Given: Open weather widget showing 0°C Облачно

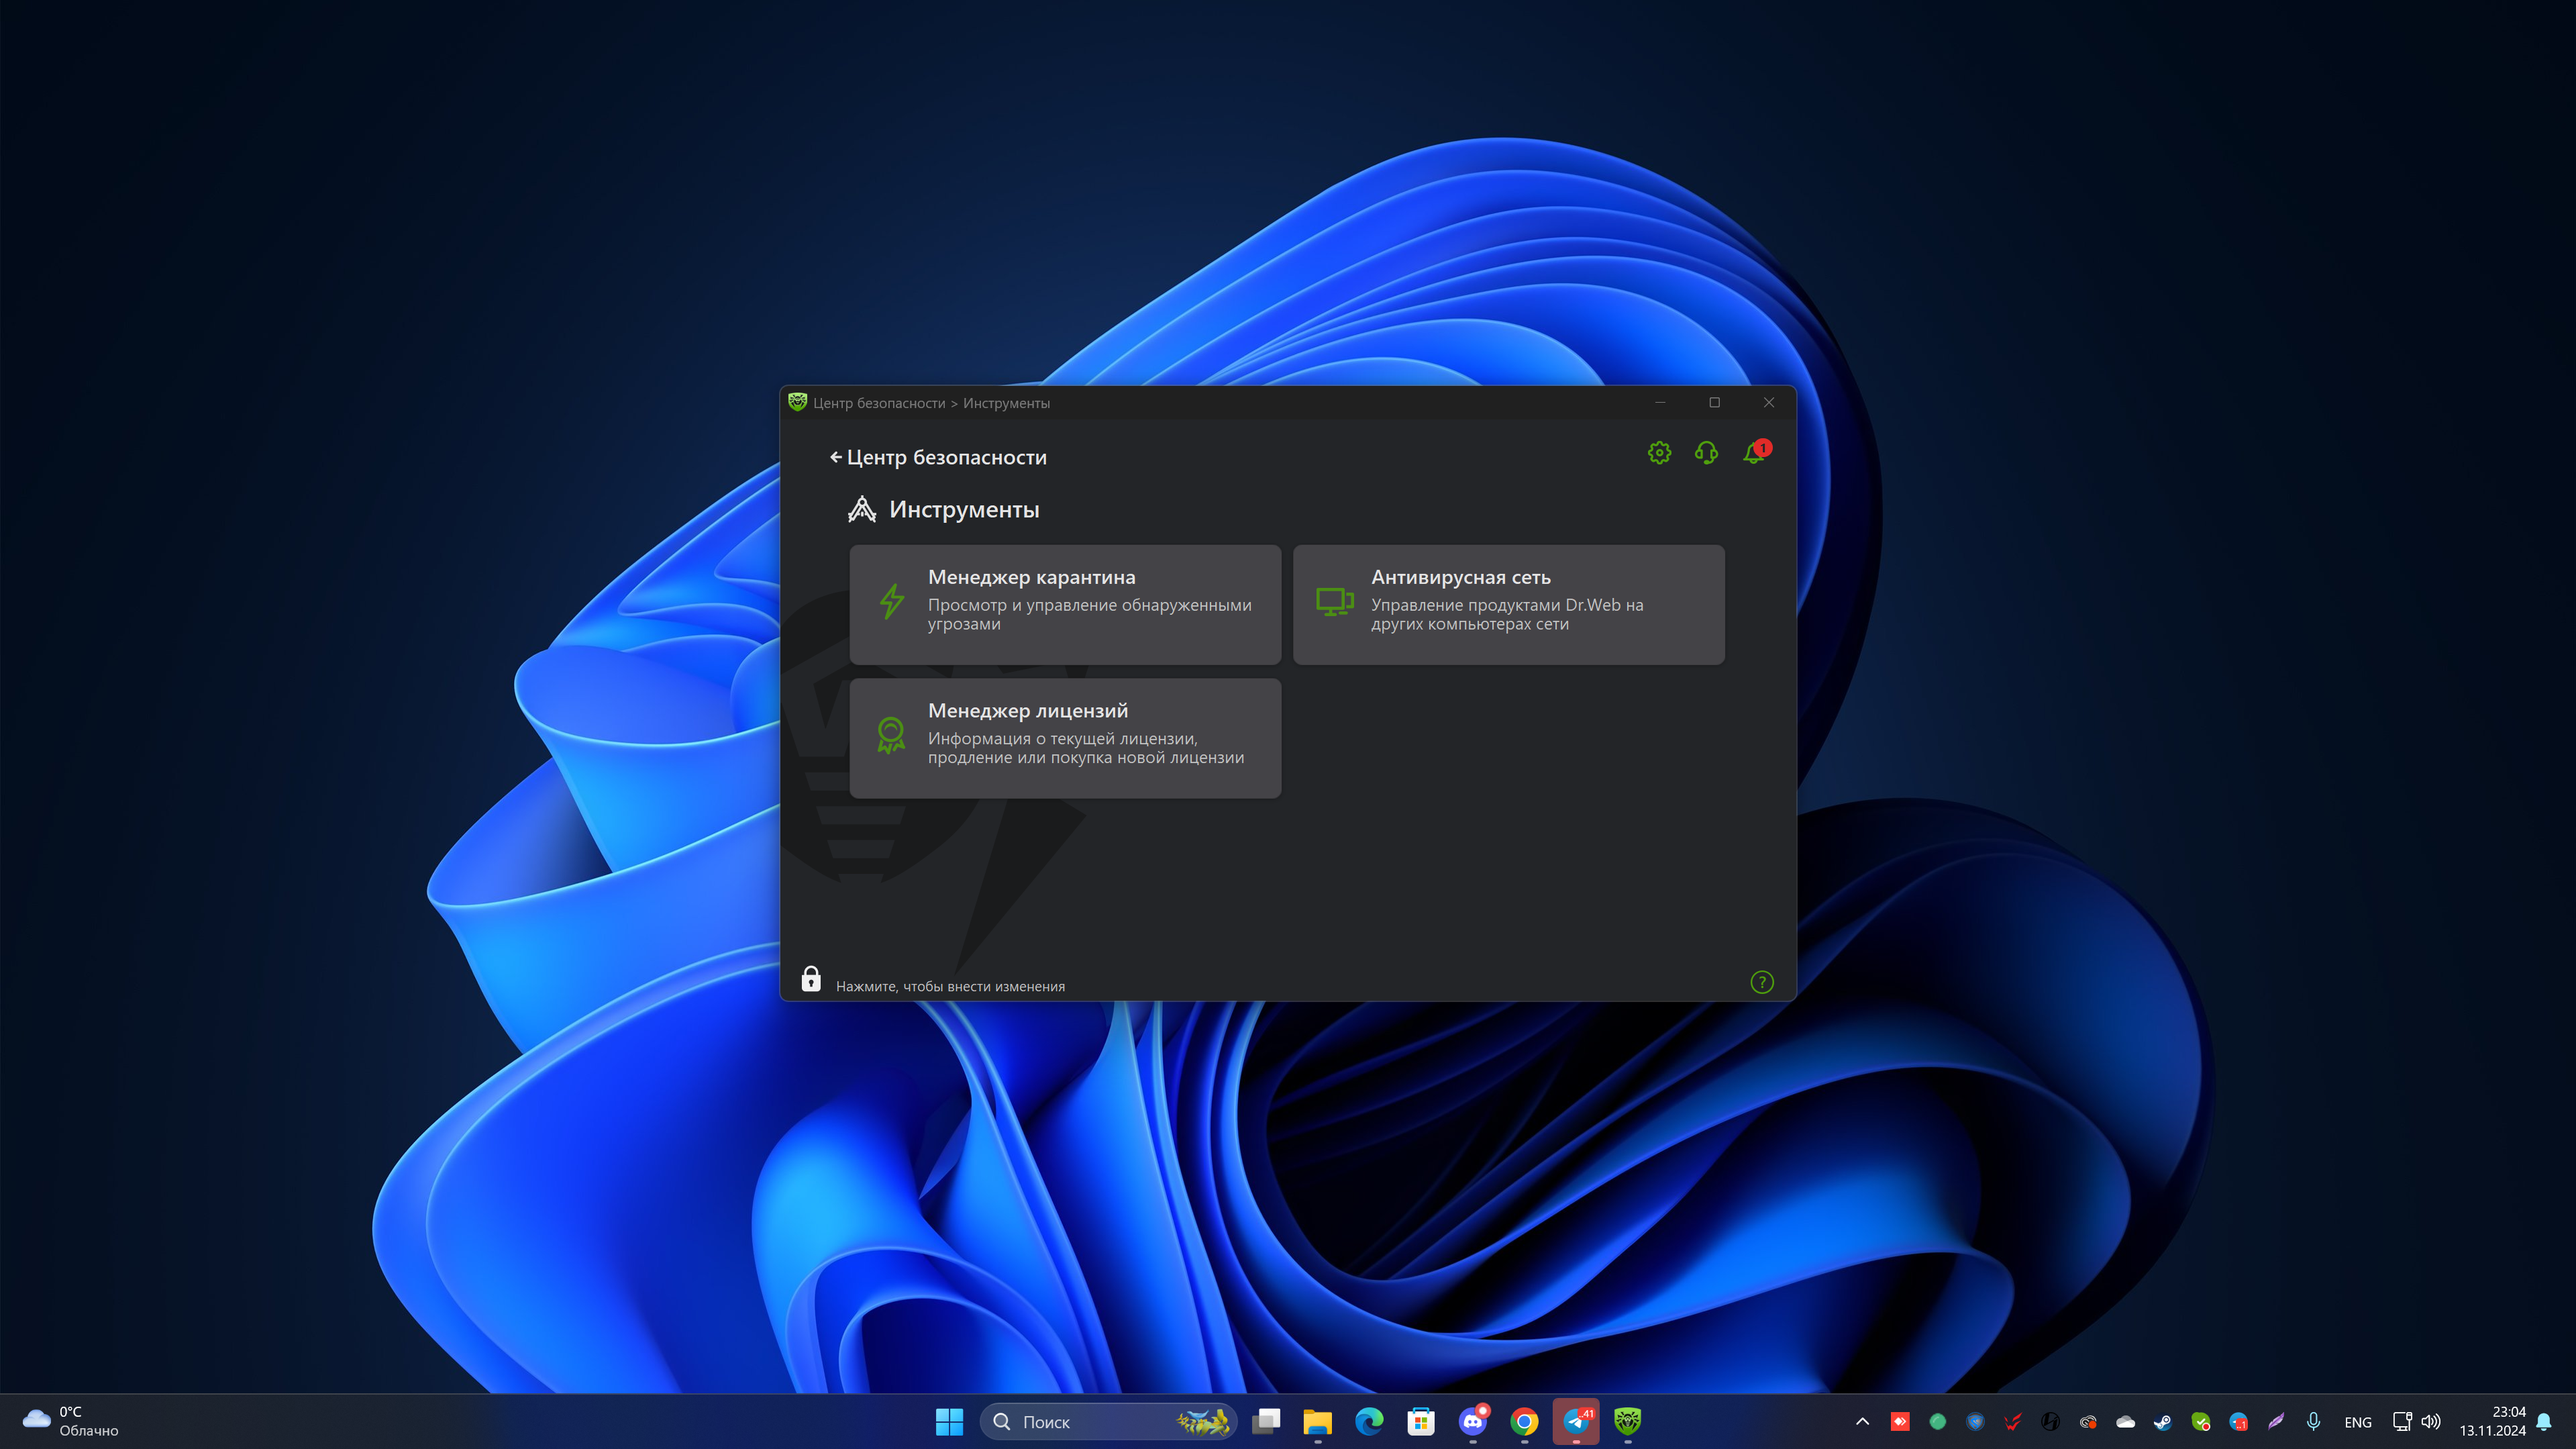Looking at the screenshot, I should click(70, 1421).
